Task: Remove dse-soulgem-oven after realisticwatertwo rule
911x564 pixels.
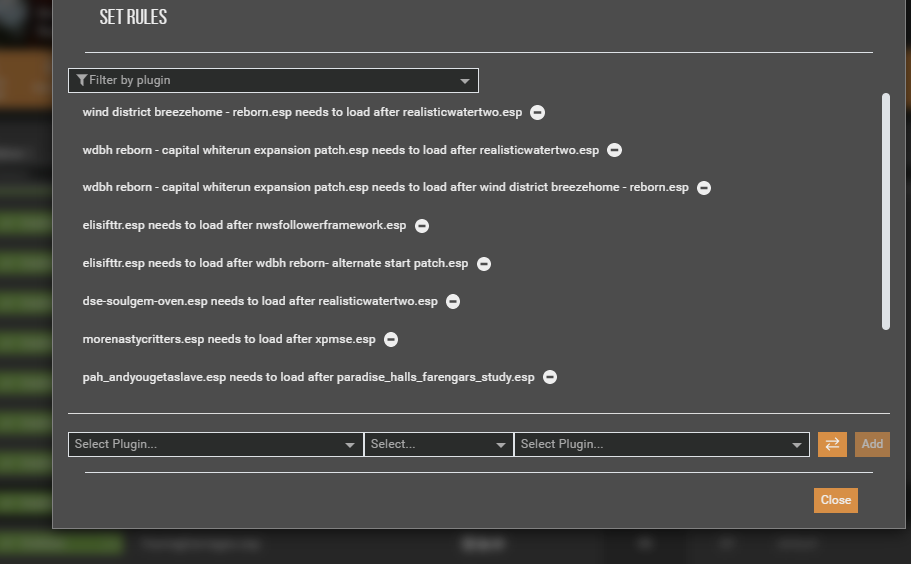Action: click(x=453, y=301)
